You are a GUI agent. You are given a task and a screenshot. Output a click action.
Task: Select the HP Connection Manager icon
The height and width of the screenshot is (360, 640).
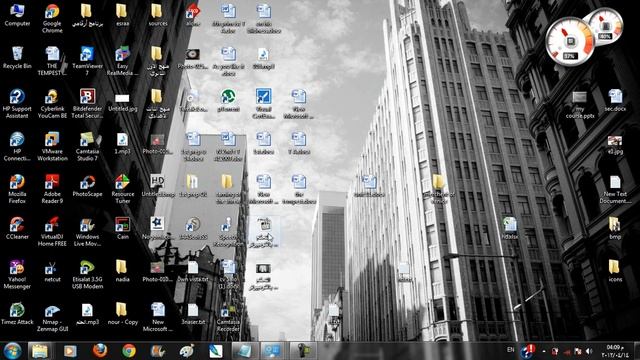coord(17,146)
